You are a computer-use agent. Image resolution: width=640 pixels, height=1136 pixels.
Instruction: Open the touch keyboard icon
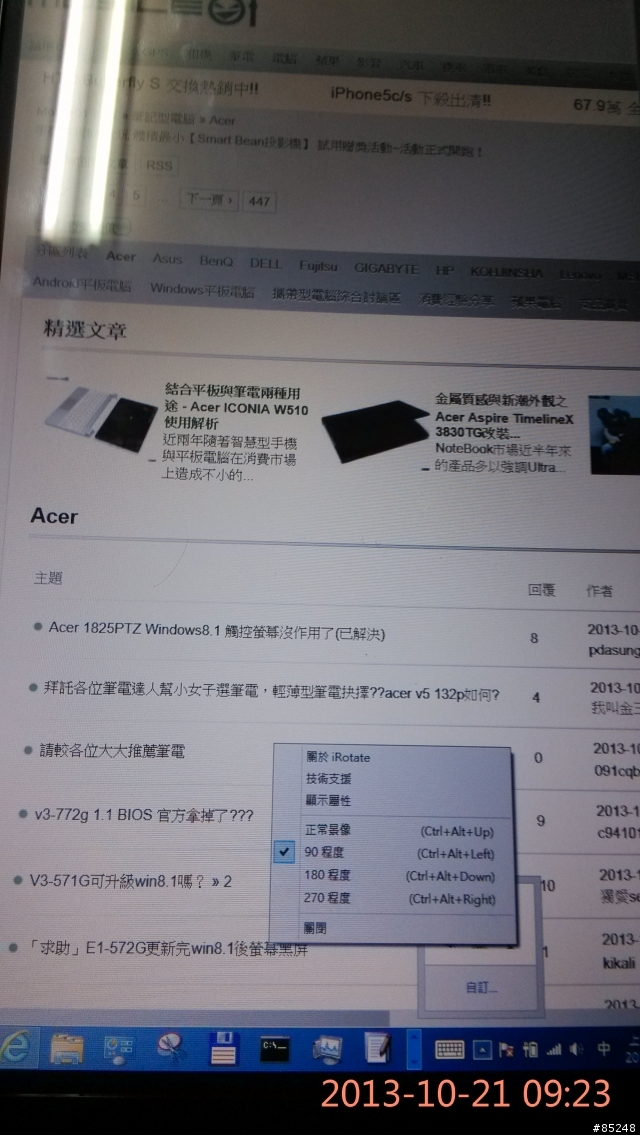coord(449,1048)
